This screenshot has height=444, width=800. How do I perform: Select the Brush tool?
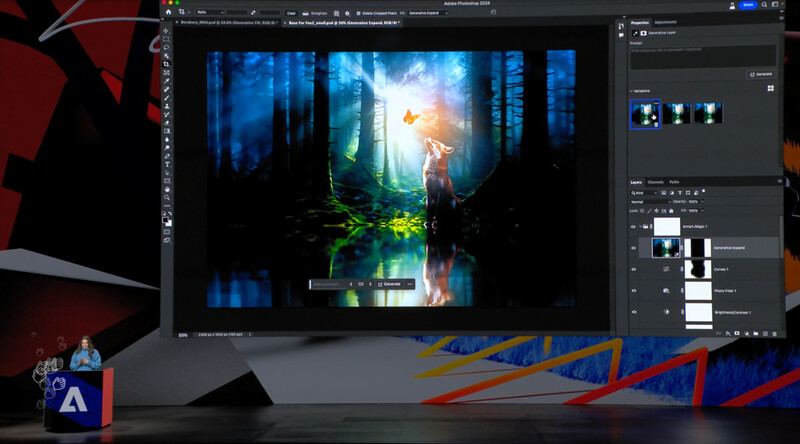166,98
